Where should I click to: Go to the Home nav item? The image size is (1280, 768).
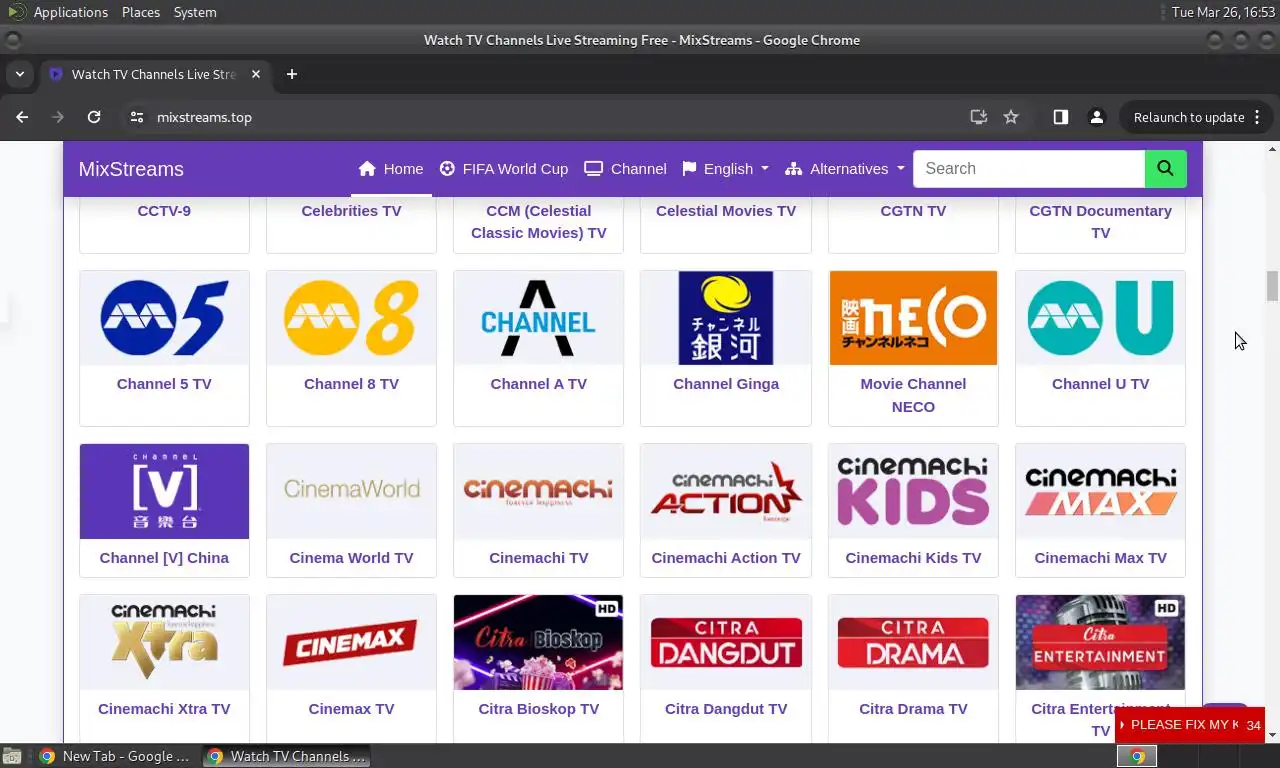click(x=391, y=169)
